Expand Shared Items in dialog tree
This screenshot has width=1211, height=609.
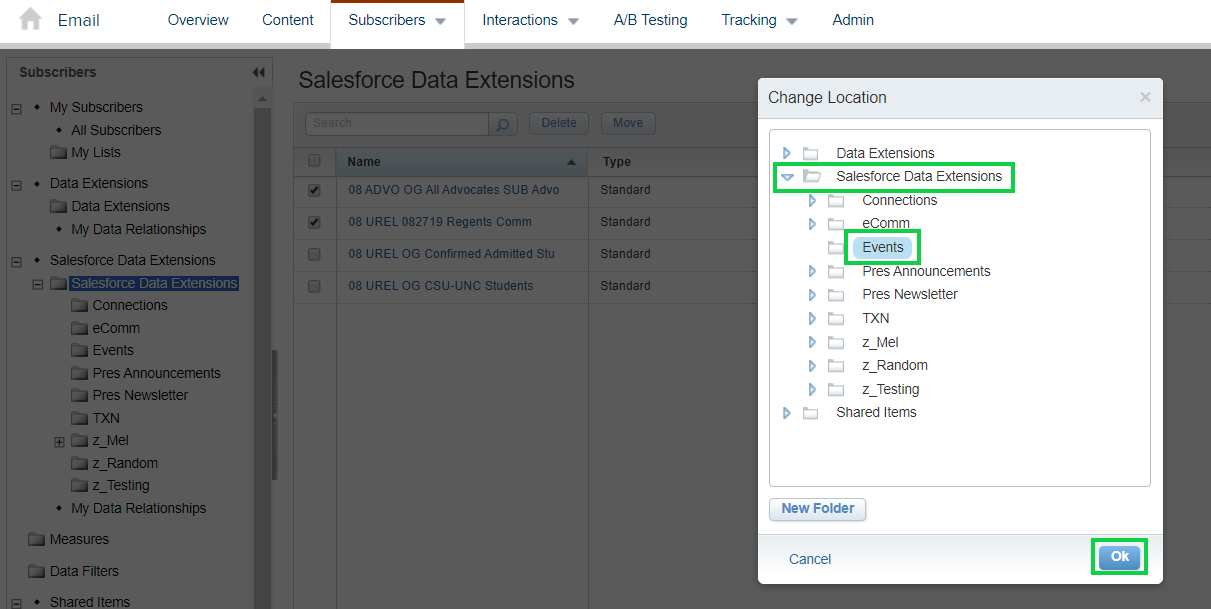click(x=786, y=412)
